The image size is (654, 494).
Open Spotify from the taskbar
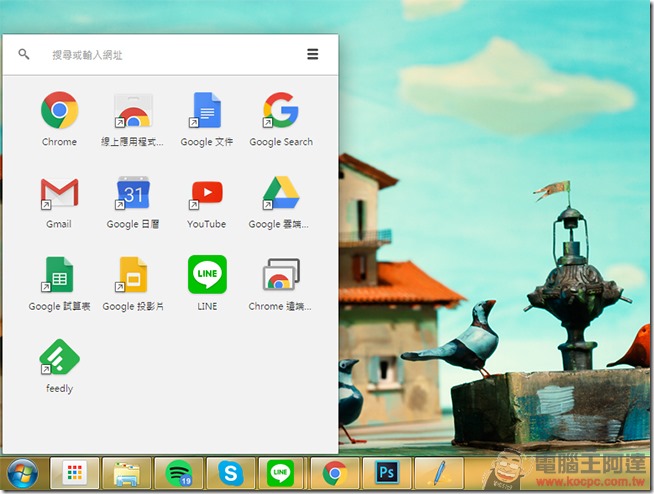pos(179,473)
